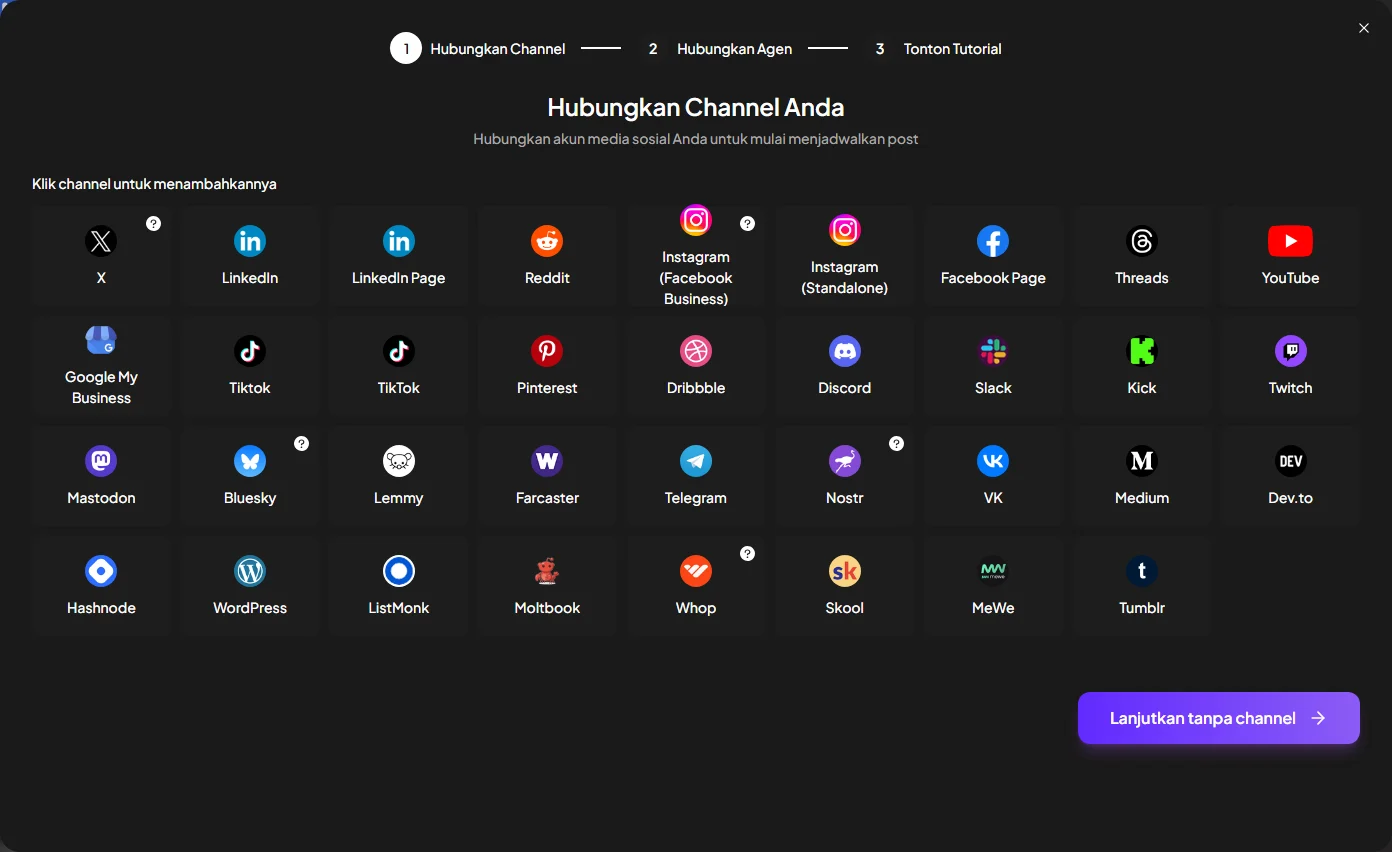Viewport: 1392px width, 852px height.
Task: Add the Bluesky channel
Action: tap(250, 476)
